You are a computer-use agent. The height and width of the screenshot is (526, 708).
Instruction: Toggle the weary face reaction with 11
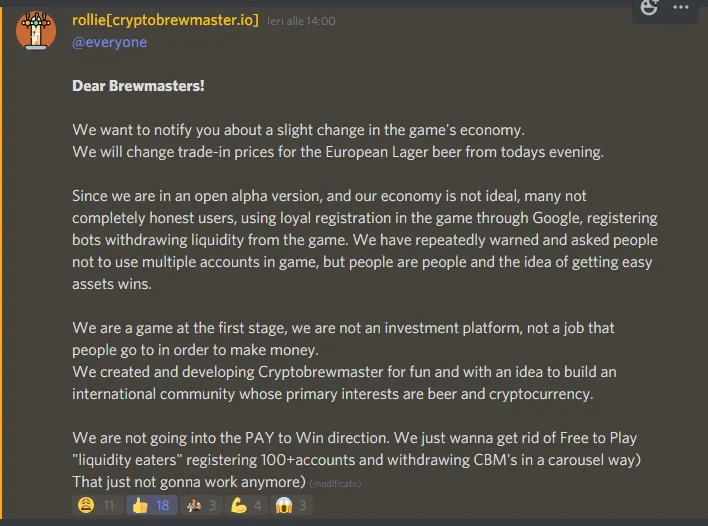(97, 505)
